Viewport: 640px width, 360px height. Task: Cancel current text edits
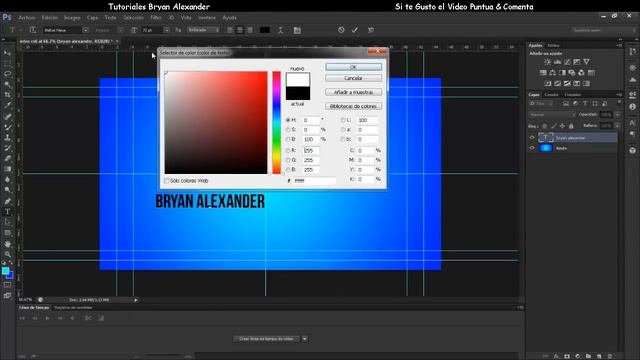pyautogui.click(x=341, y=30)
